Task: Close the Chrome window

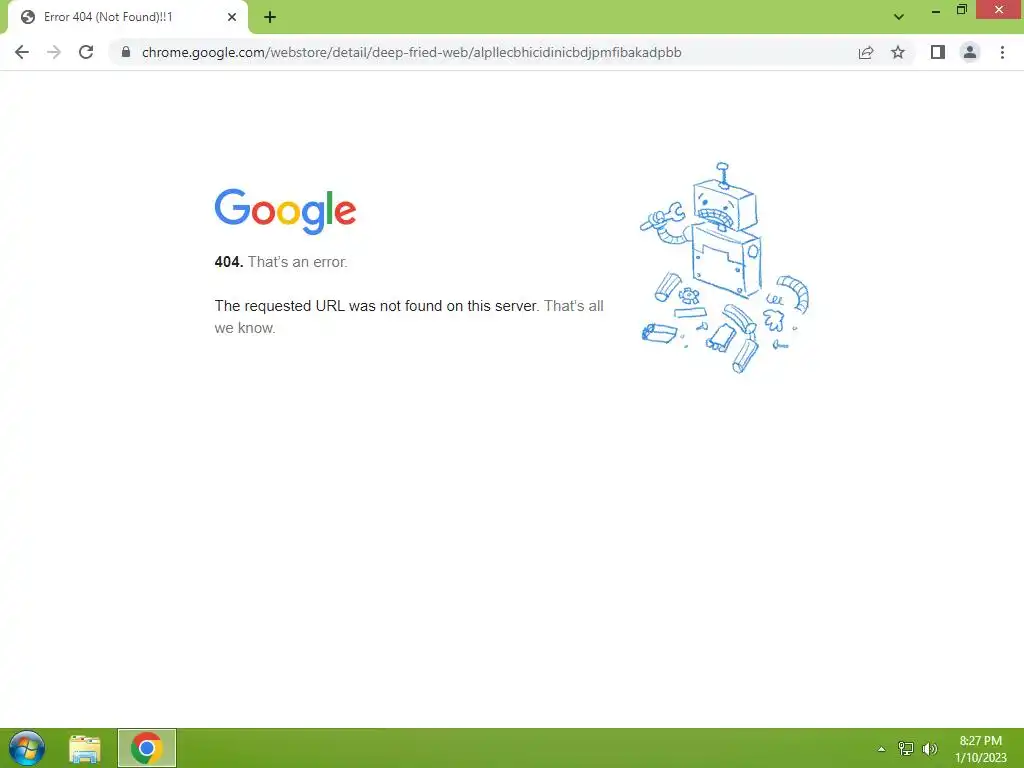Action: click(x=999, y=10)
